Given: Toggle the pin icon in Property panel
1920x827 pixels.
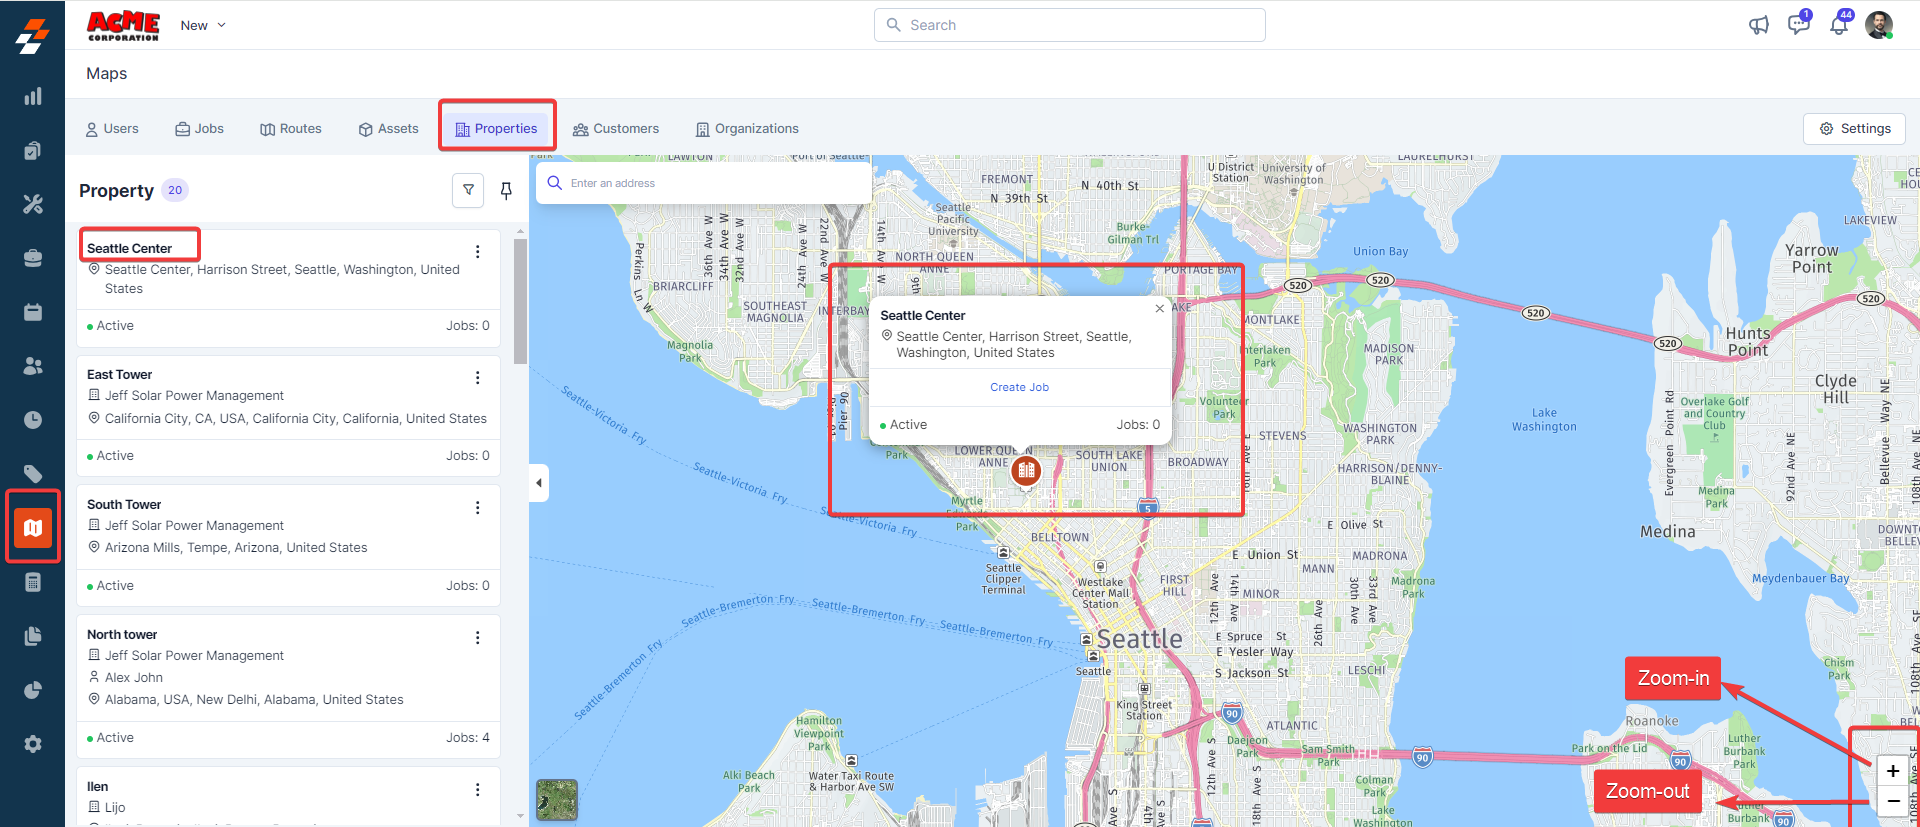Looking at the screenshot, I should 506,190.
